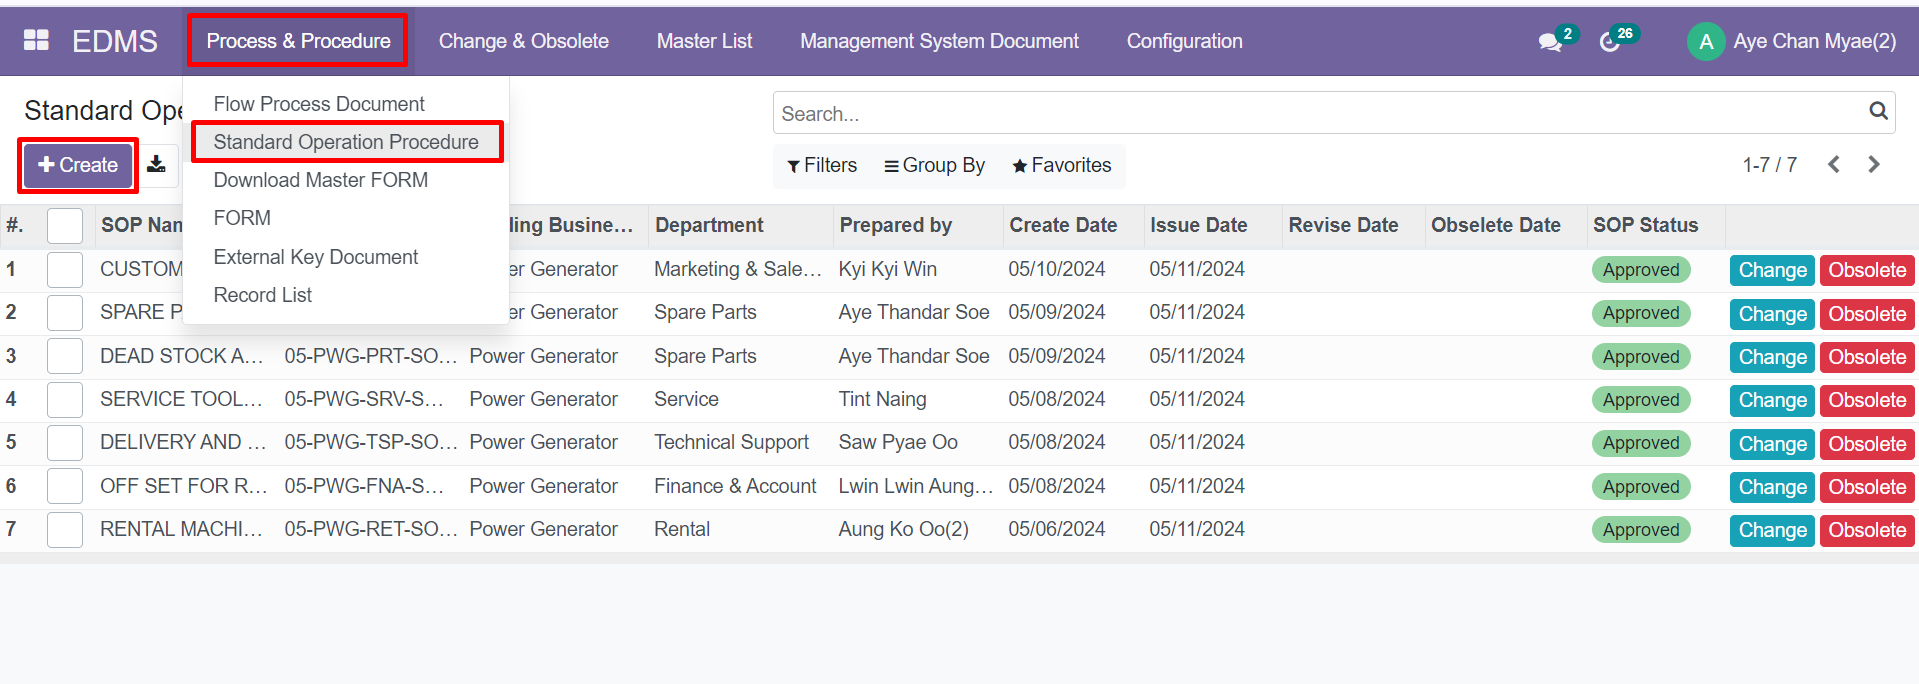Tick the checkbox for OFF SET FOR row
Image resolution: width=1919 pixels, height=684 pixels.
pyautogui.click(x=65, y=486)
